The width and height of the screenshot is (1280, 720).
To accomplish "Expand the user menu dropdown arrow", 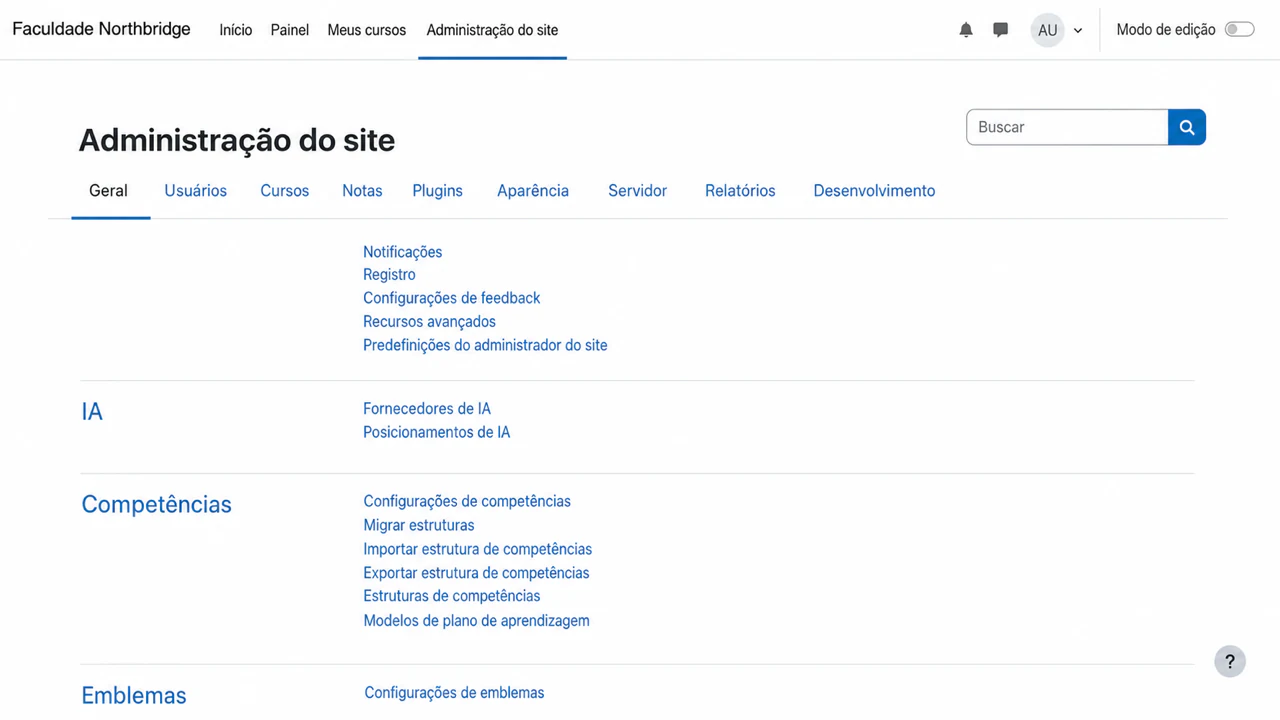I will [x=1078, y=31].
